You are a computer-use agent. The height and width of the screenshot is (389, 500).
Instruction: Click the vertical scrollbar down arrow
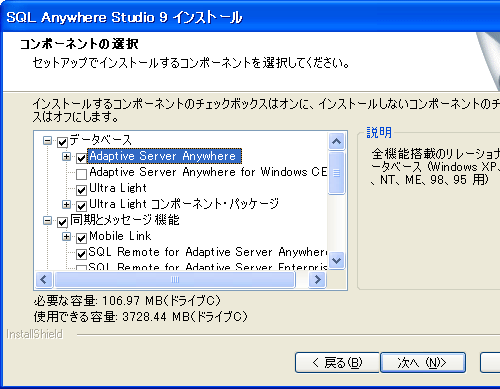coord(336,260)
